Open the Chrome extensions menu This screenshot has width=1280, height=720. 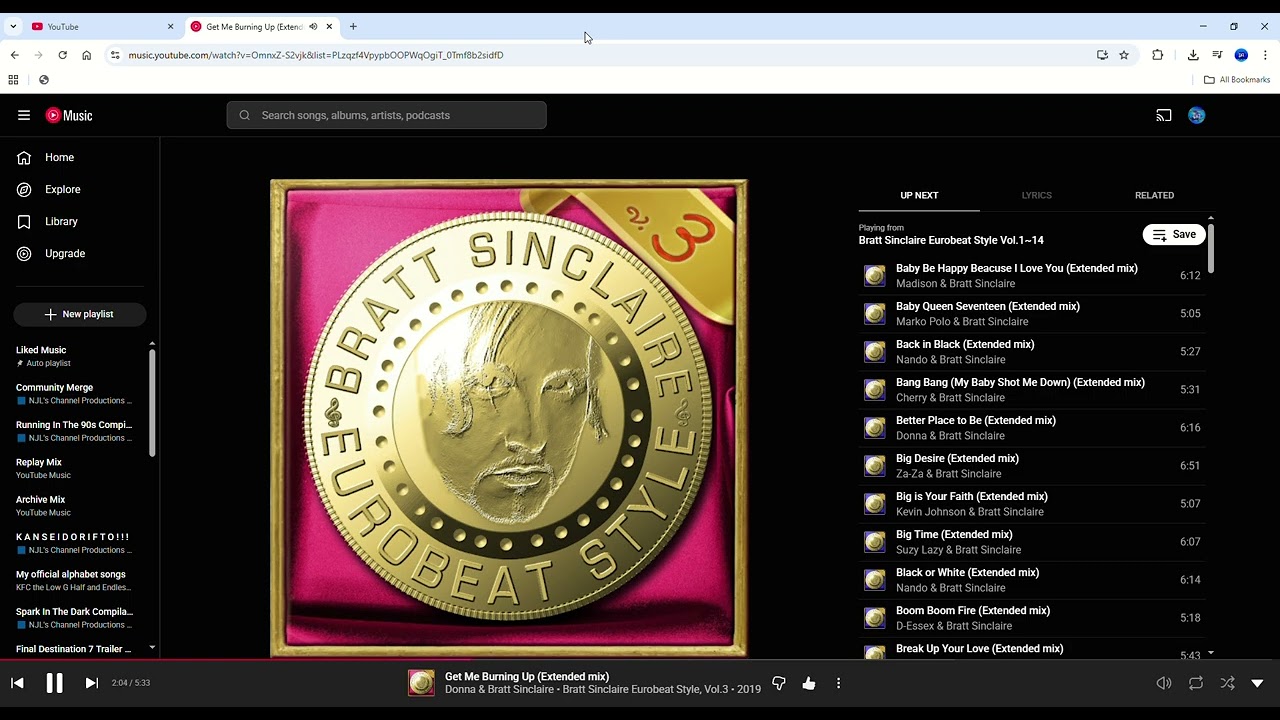coord(1158,55)
